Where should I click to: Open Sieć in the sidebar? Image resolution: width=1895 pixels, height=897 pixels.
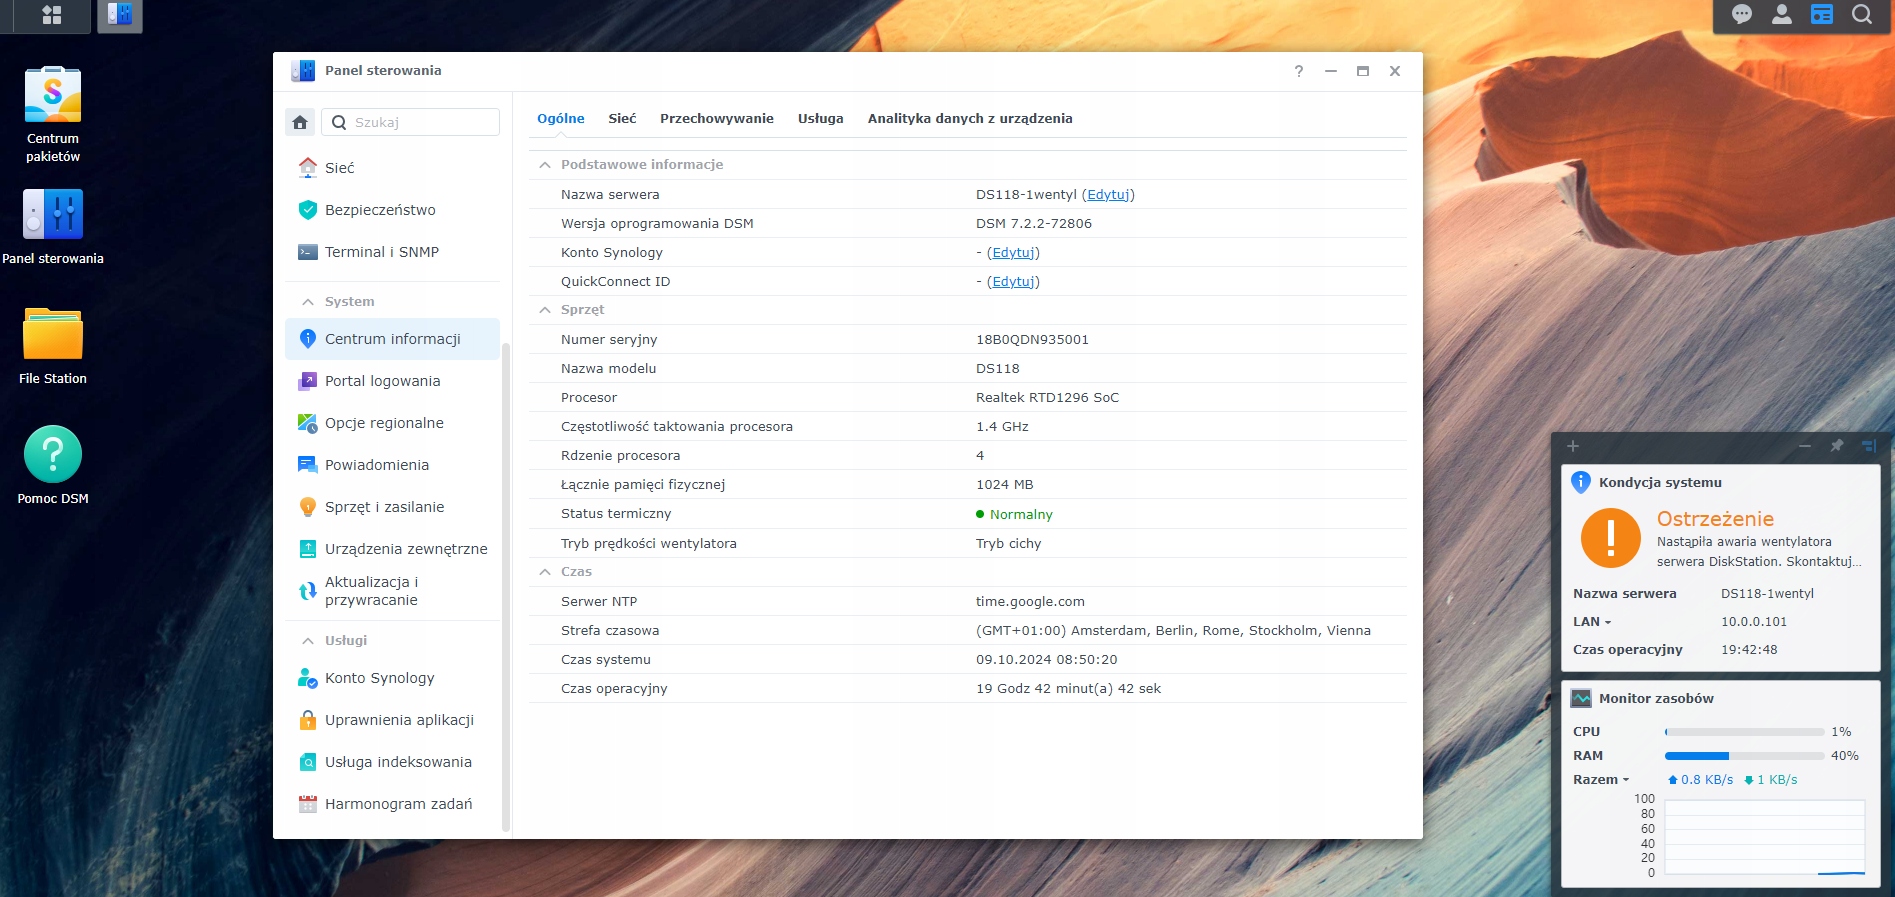tap(392, 168)
